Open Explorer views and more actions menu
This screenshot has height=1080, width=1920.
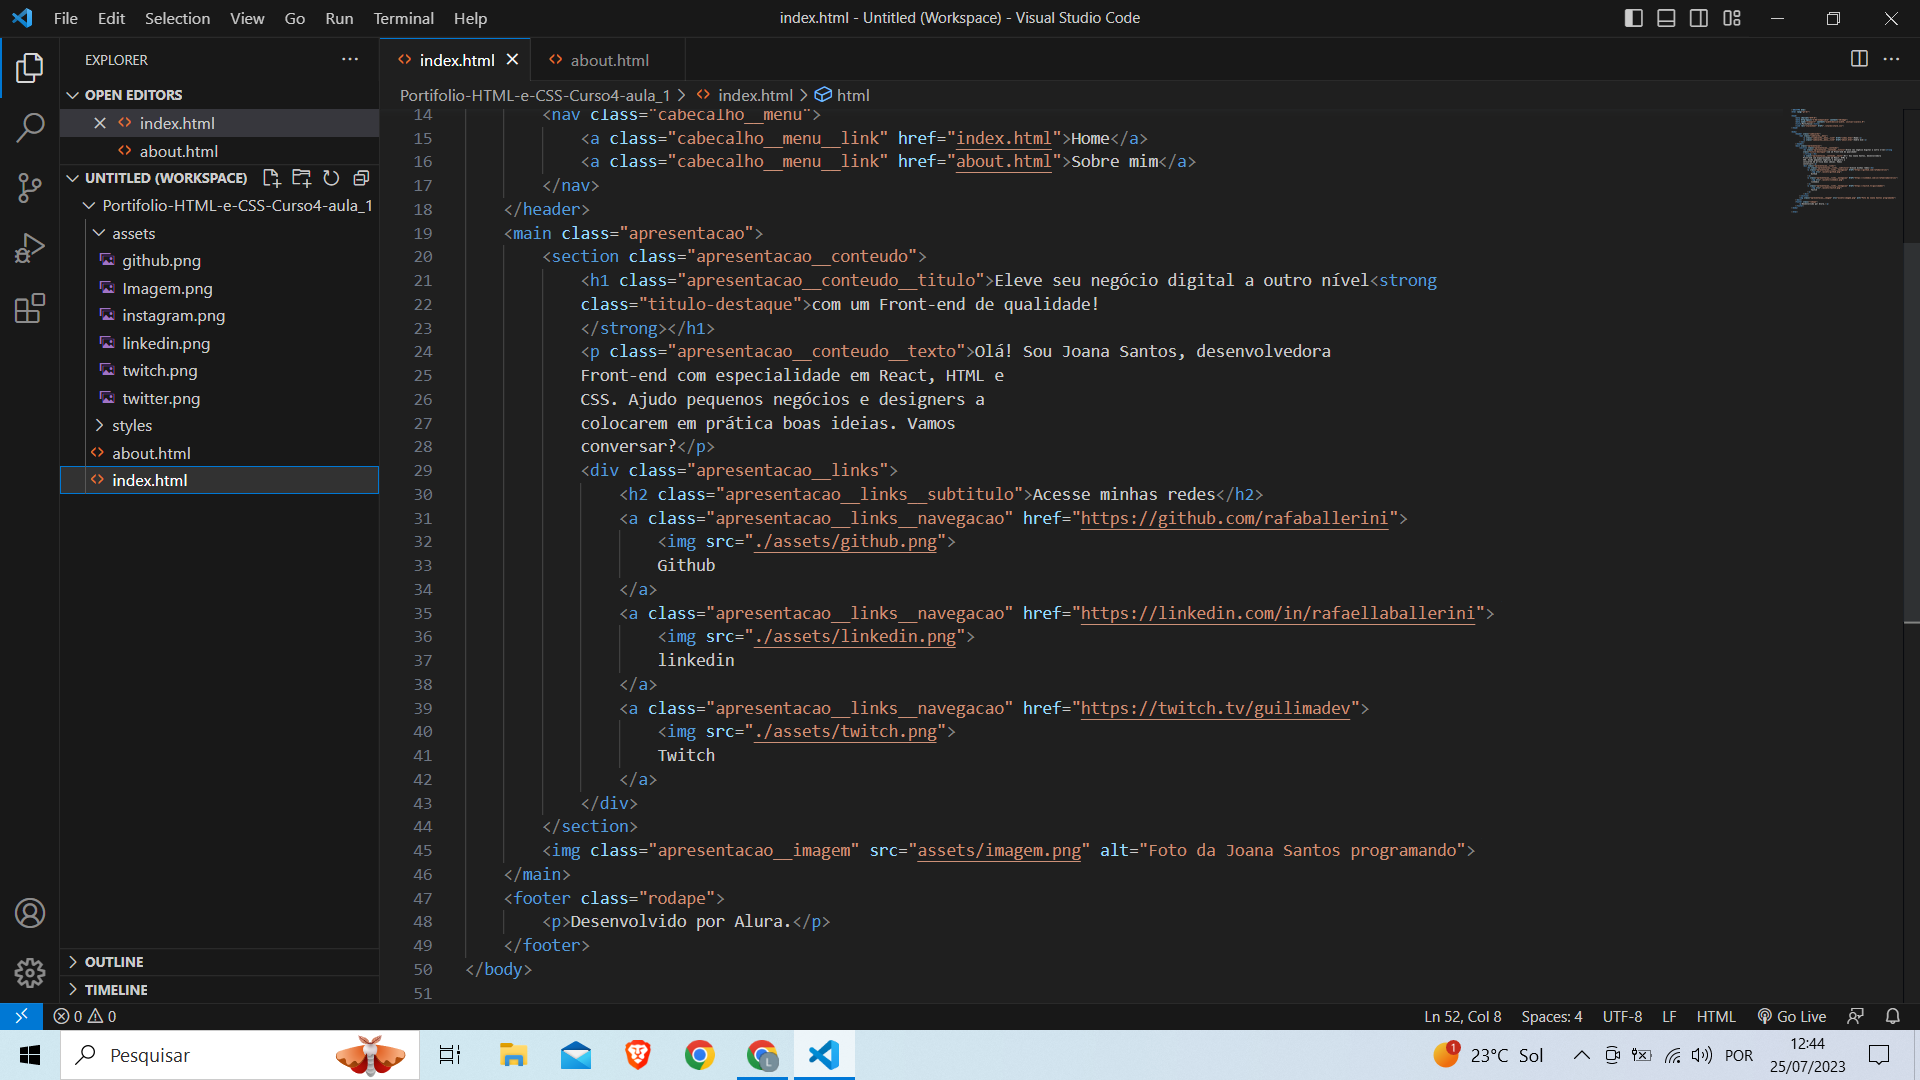tap(350, 60)
